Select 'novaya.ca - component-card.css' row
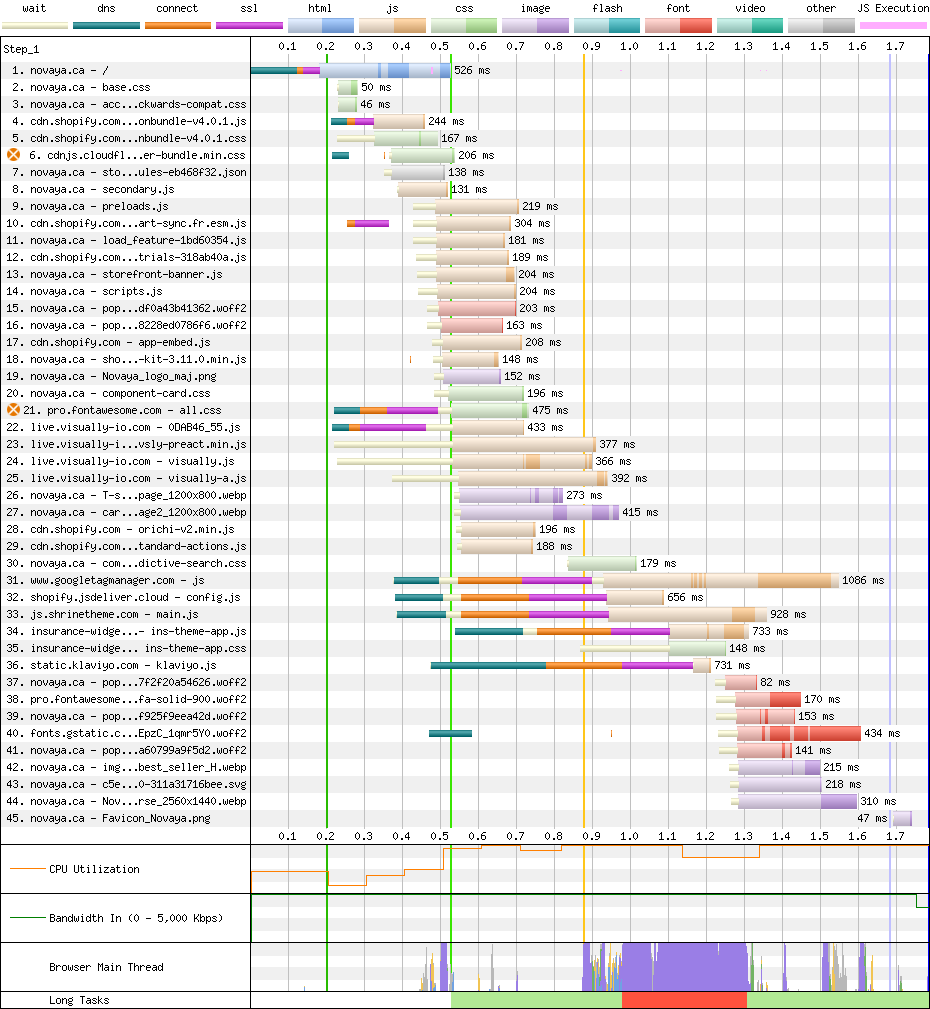The image size is (930, 1009). pos(108,393)
